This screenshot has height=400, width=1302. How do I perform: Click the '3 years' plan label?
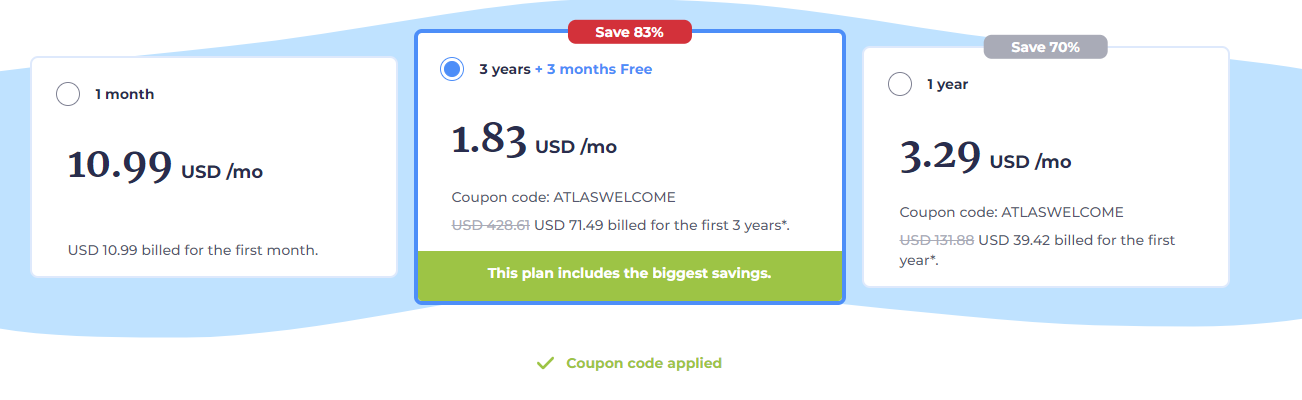pyautogui.click(x=504, y=69)
